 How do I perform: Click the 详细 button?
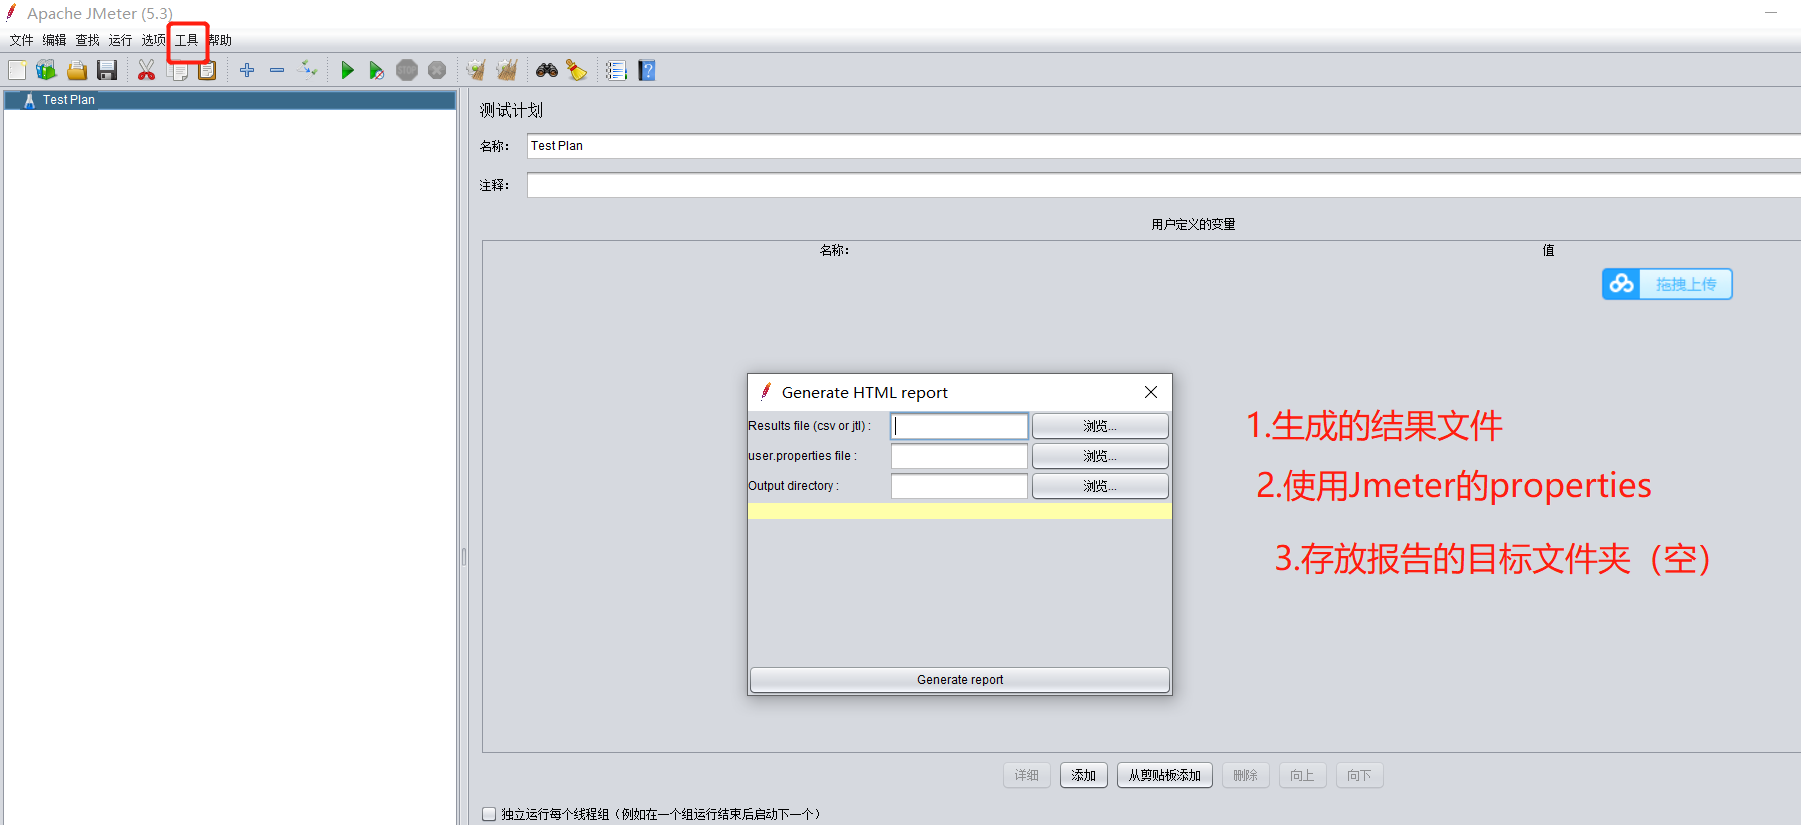click(x=1027, y=775)
